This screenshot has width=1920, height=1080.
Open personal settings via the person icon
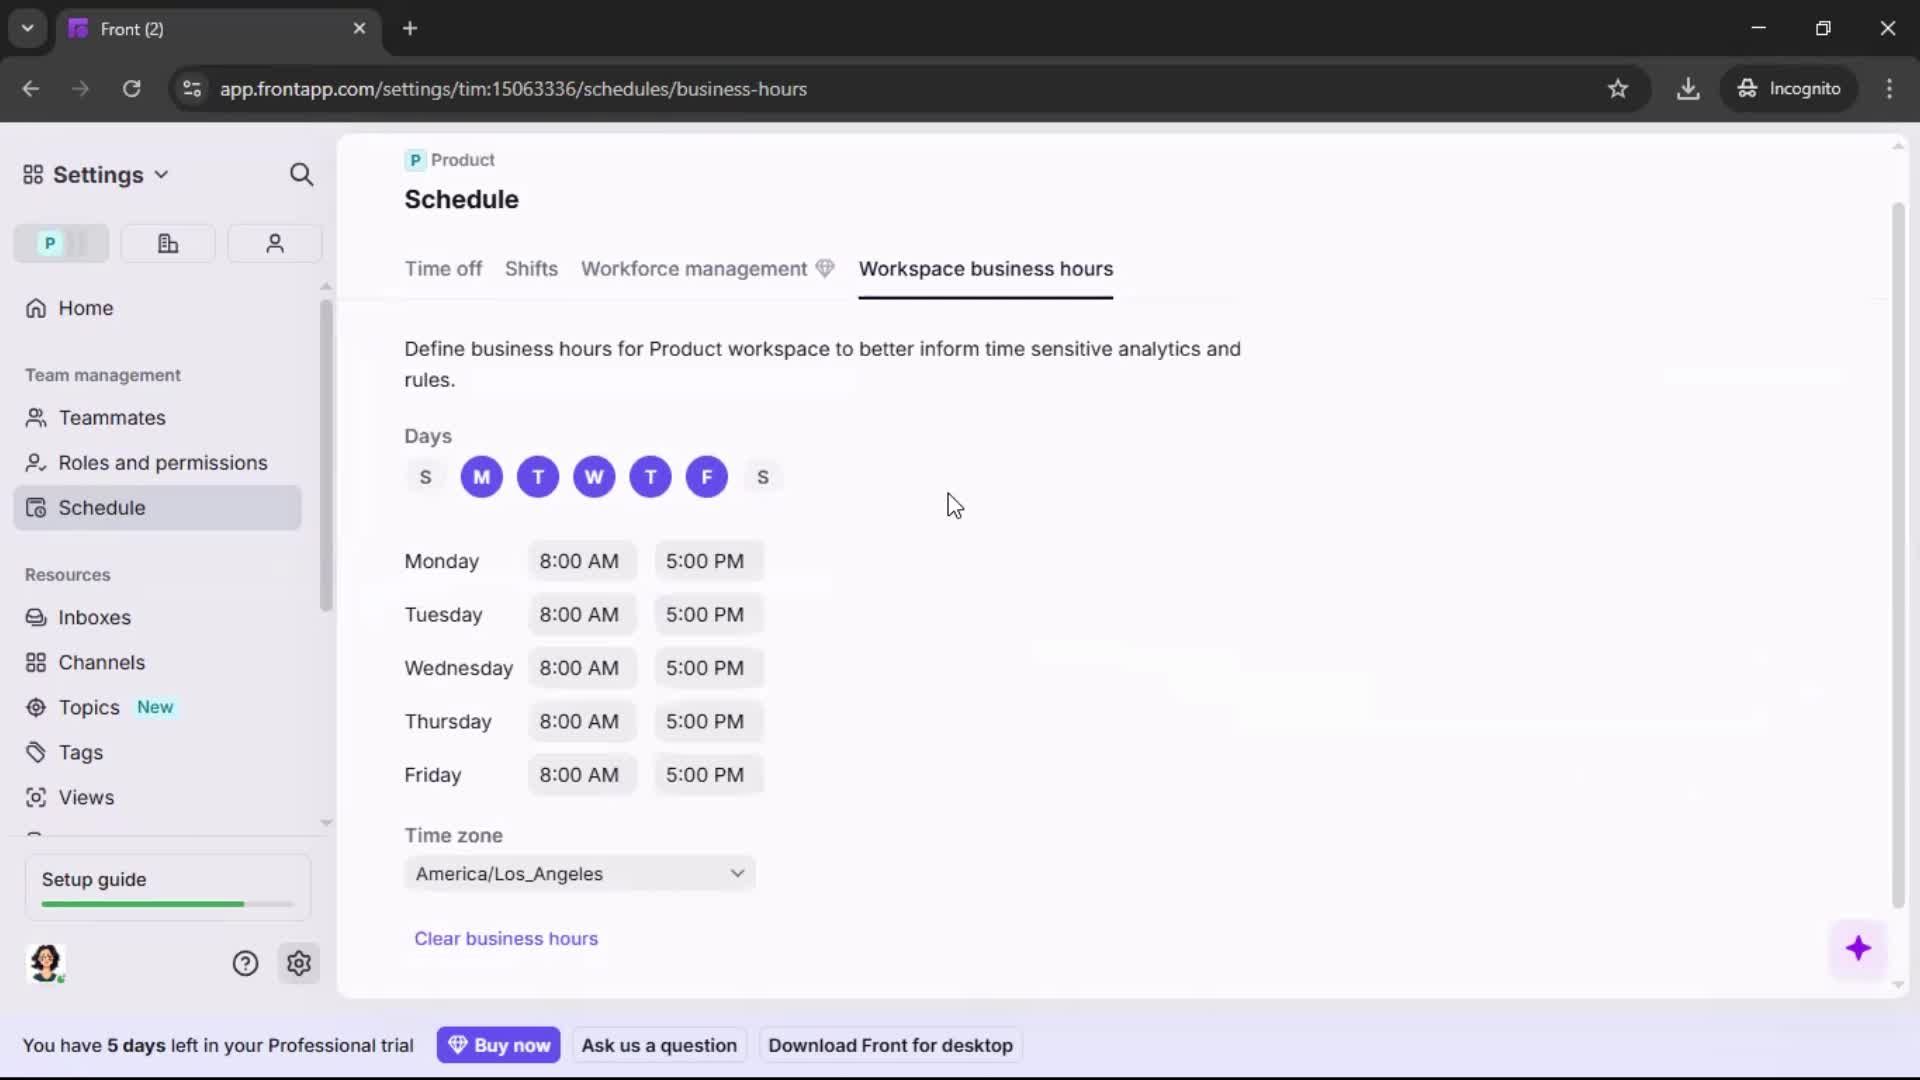coord(274,243)
